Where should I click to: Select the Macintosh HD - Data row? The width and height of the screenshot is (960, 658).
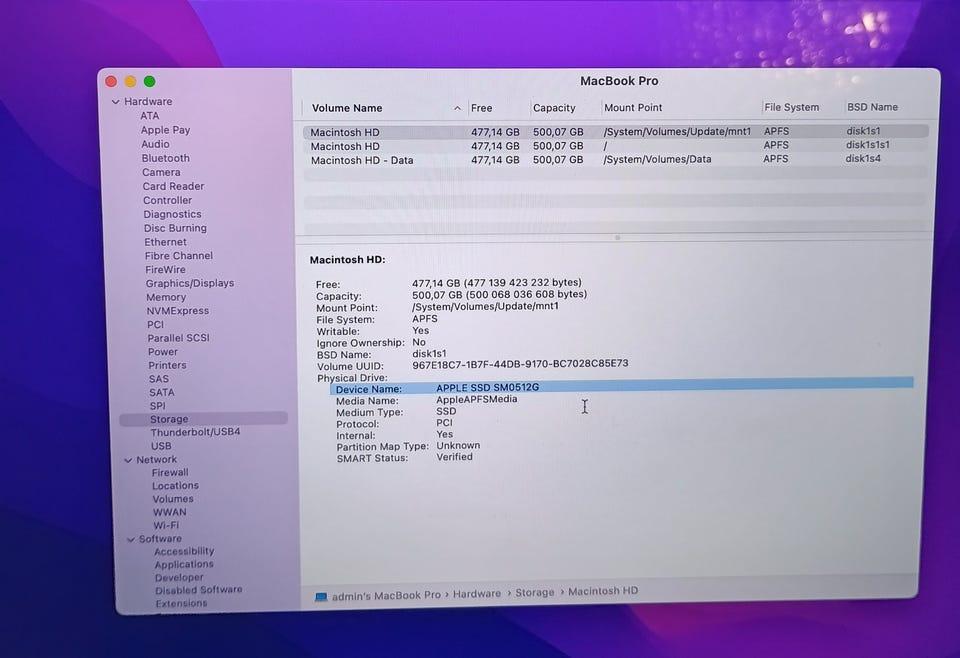pyautogui.click(x=615, y=160)
